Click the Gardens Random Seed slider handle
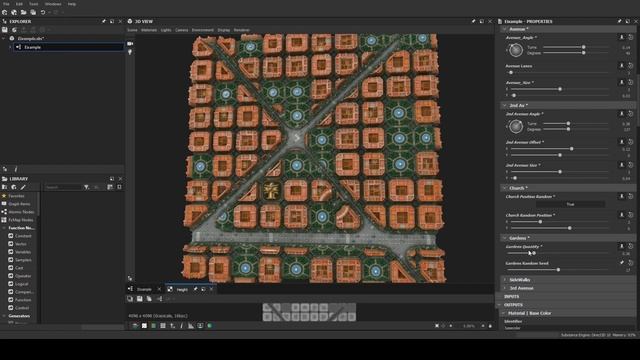Viewport: 640px width, 360px height. point(558,270)
